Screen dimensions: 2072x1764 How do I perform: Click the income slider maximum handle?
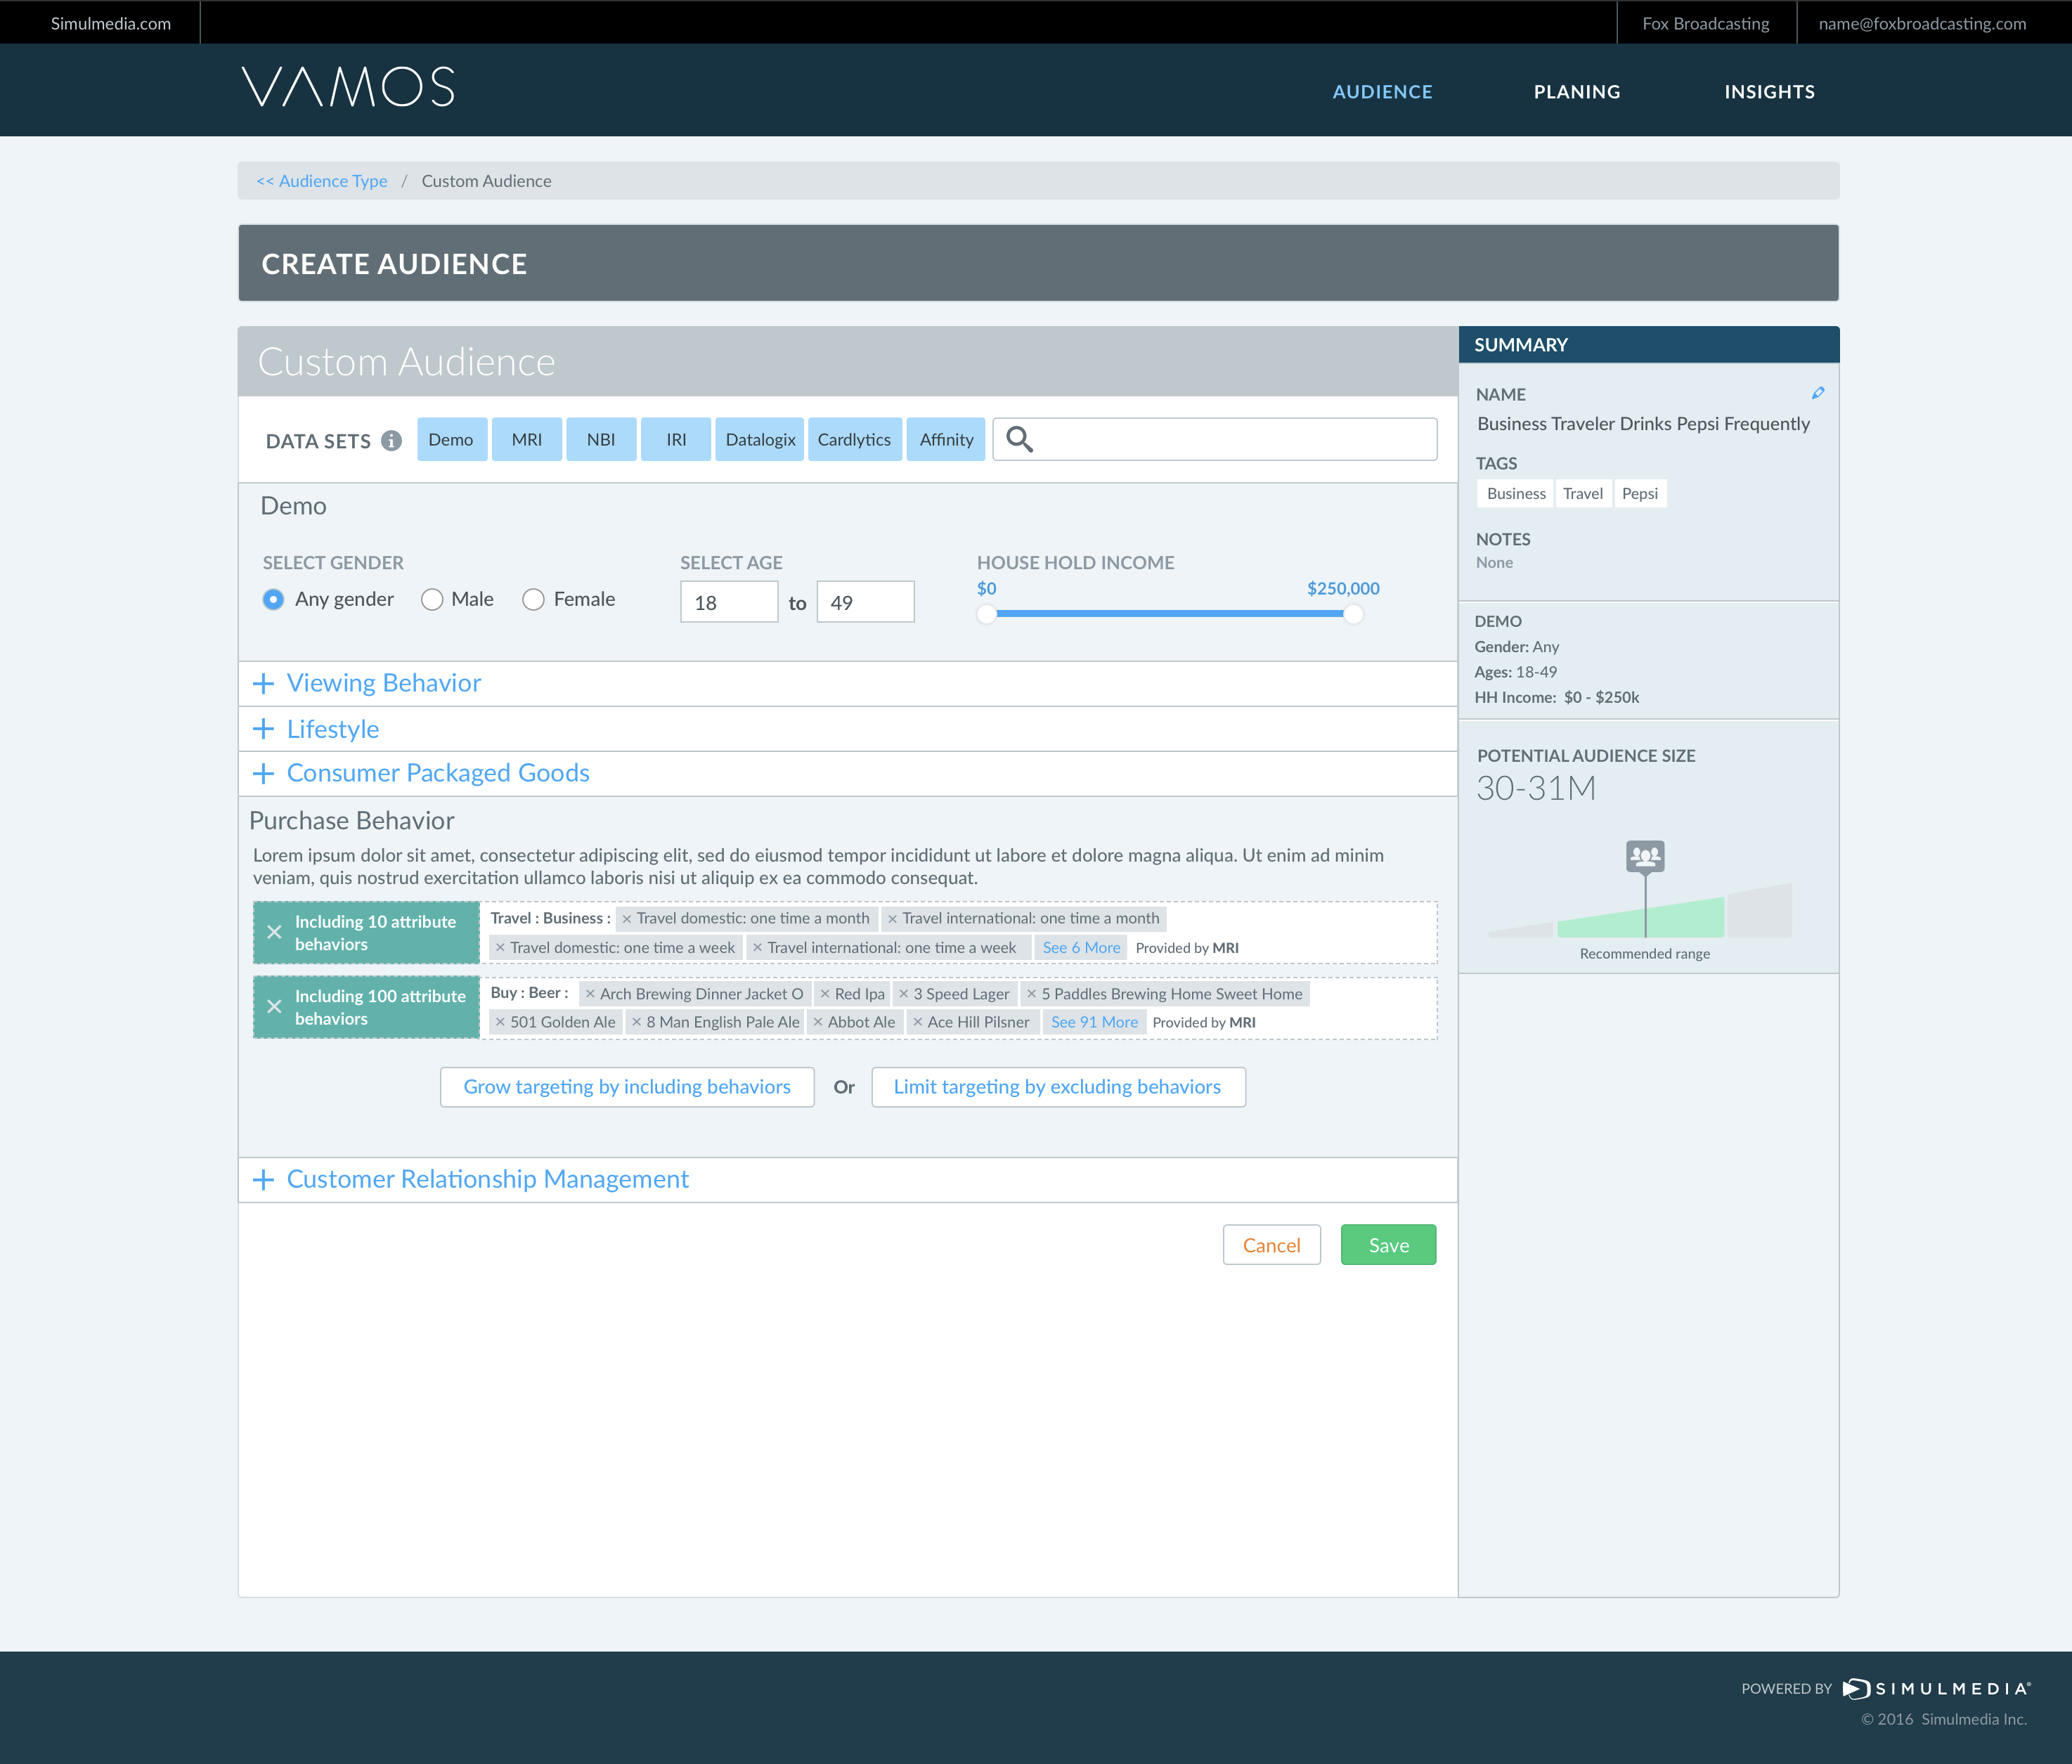pos(1353,614)
